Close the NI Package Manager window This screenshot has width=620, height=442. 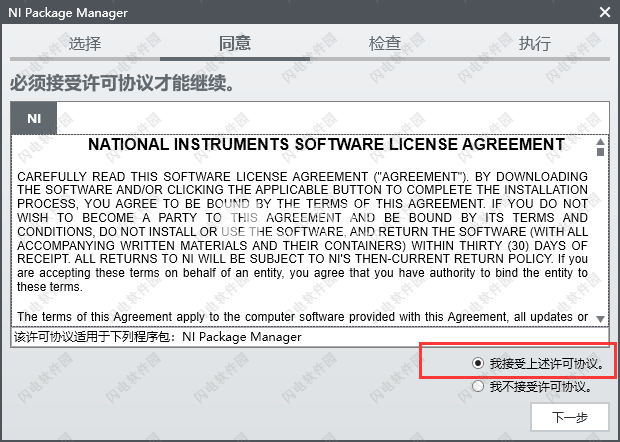coord(605,12)
